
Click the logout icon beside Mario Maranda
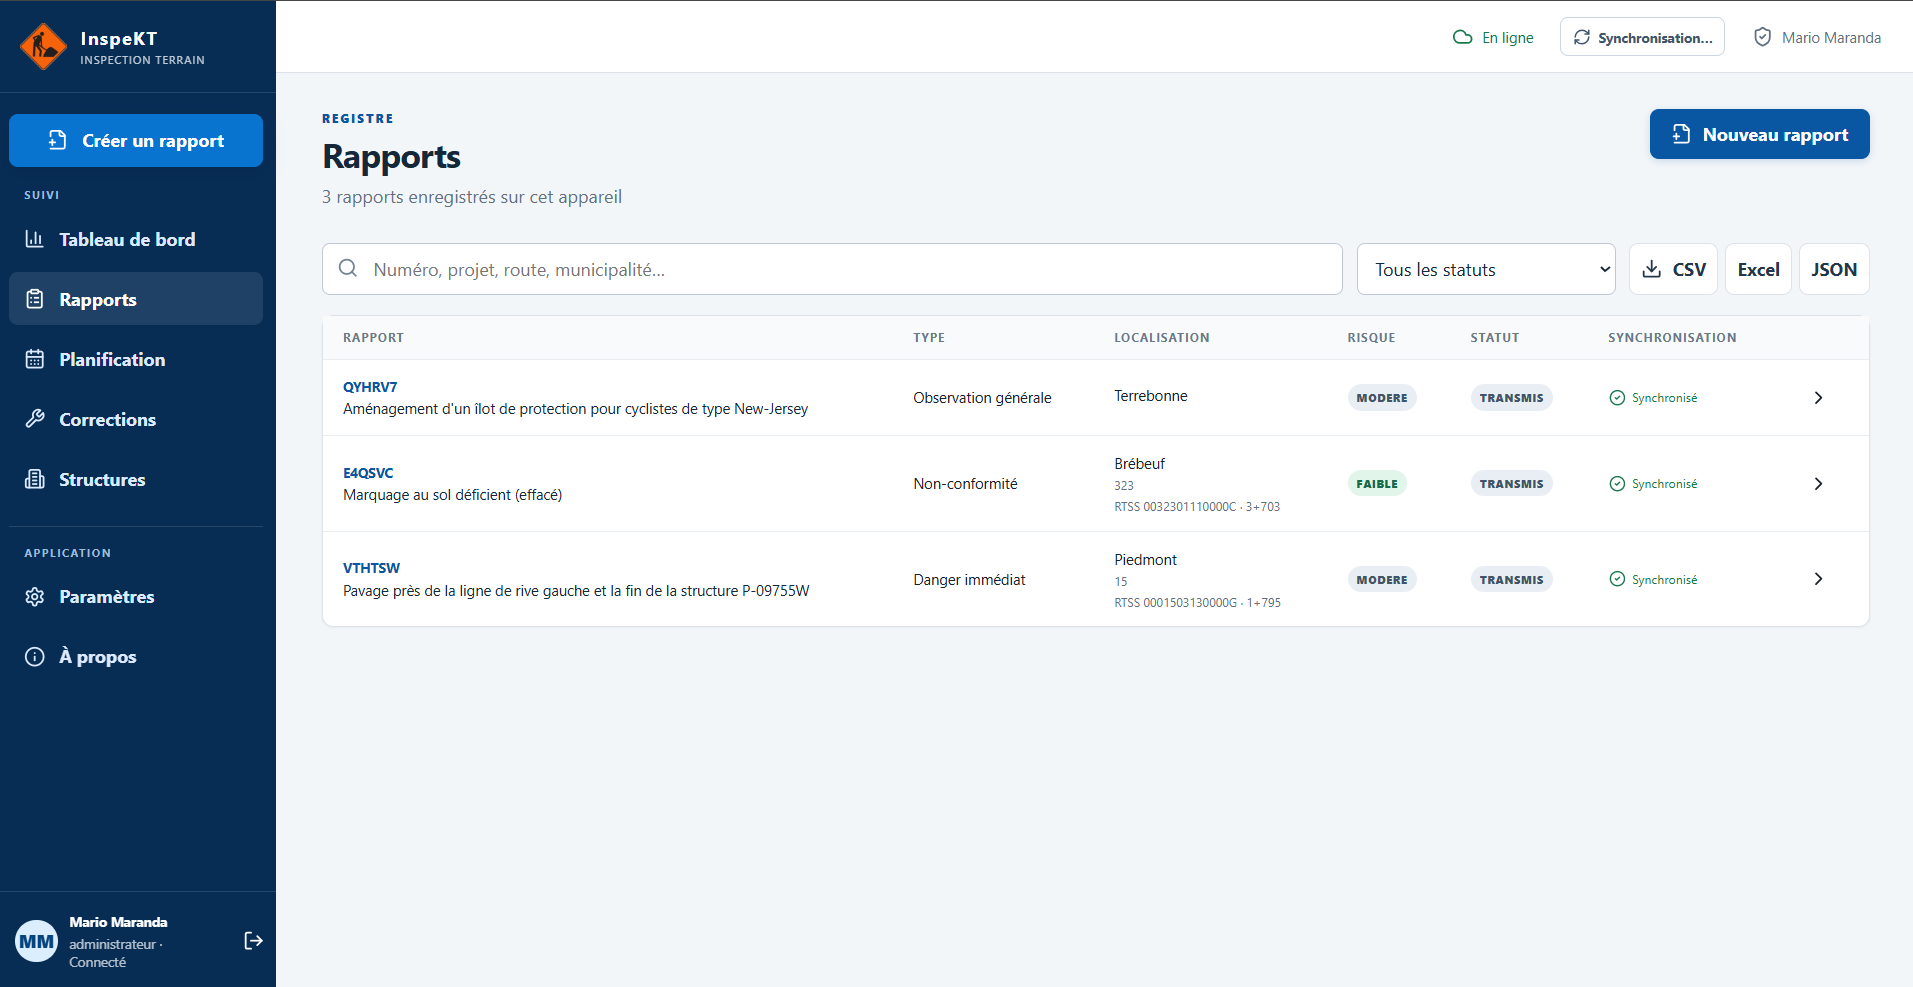click(253, 941)
